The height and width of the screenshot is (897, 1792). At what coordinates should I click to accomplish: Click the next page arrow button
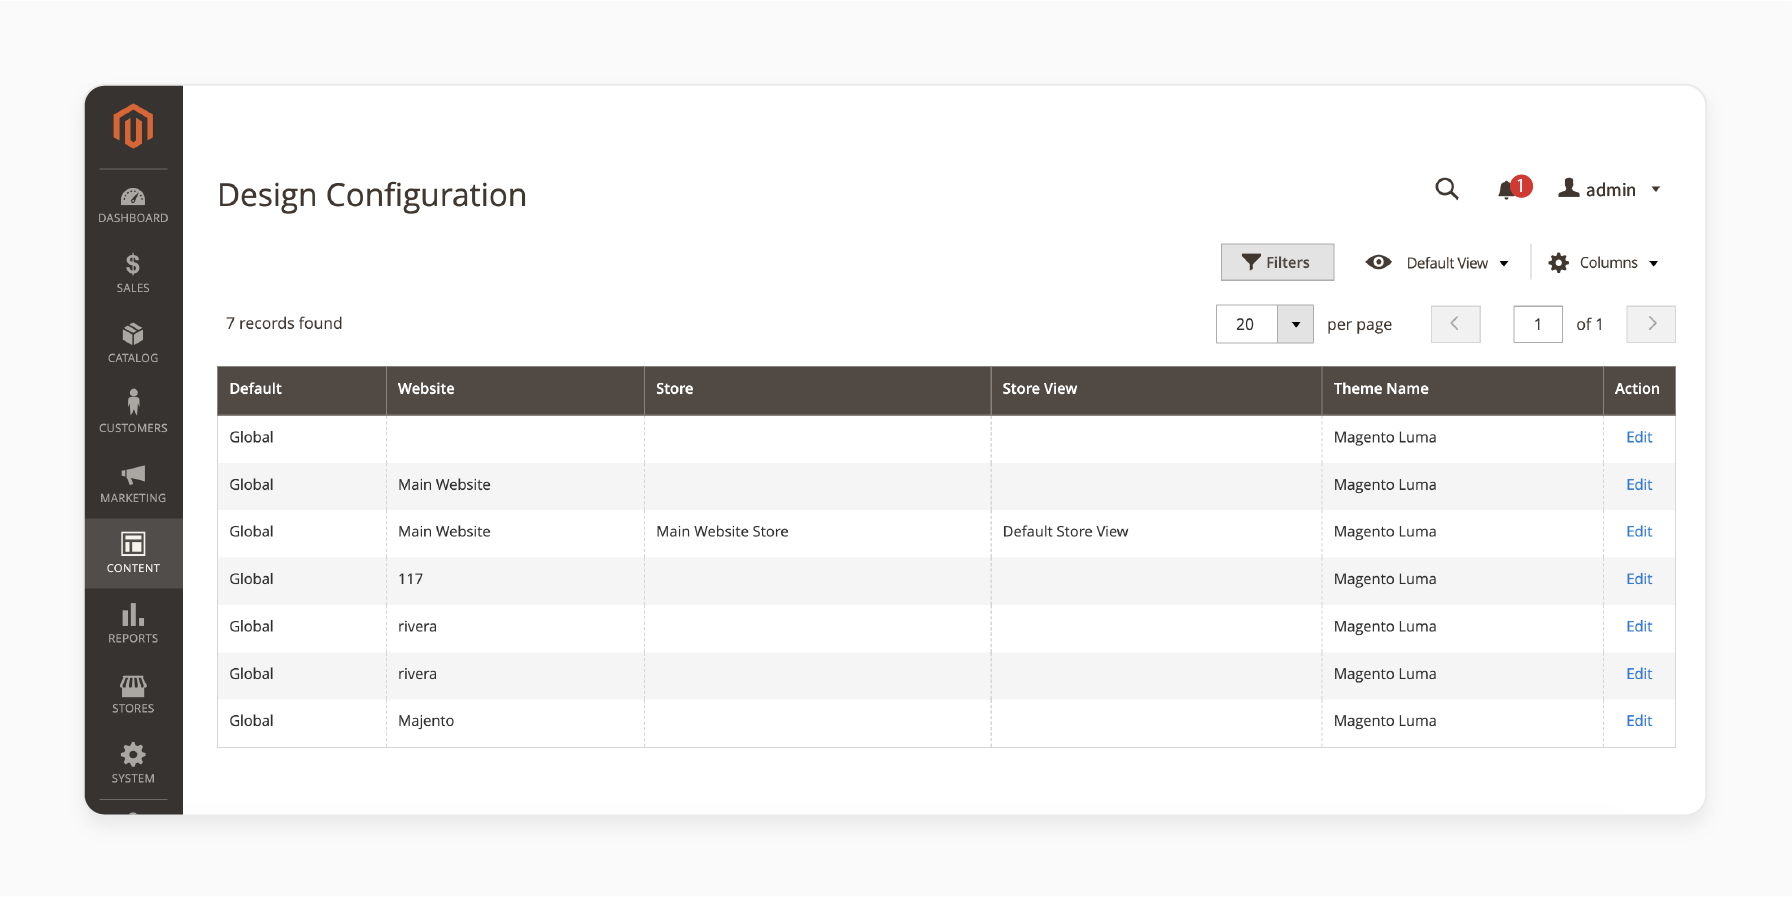point(1651,324)
